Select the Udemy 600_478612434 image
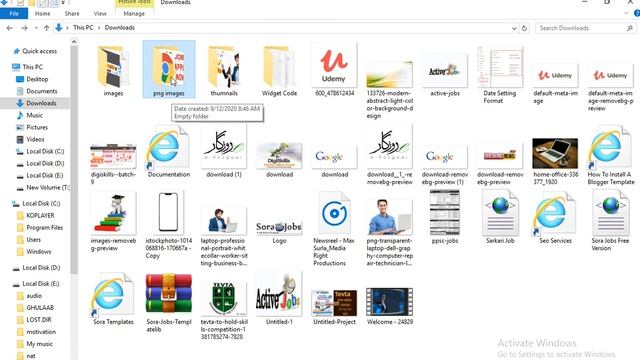This screenshot has width=640, height=360. [x=334, y=70]
